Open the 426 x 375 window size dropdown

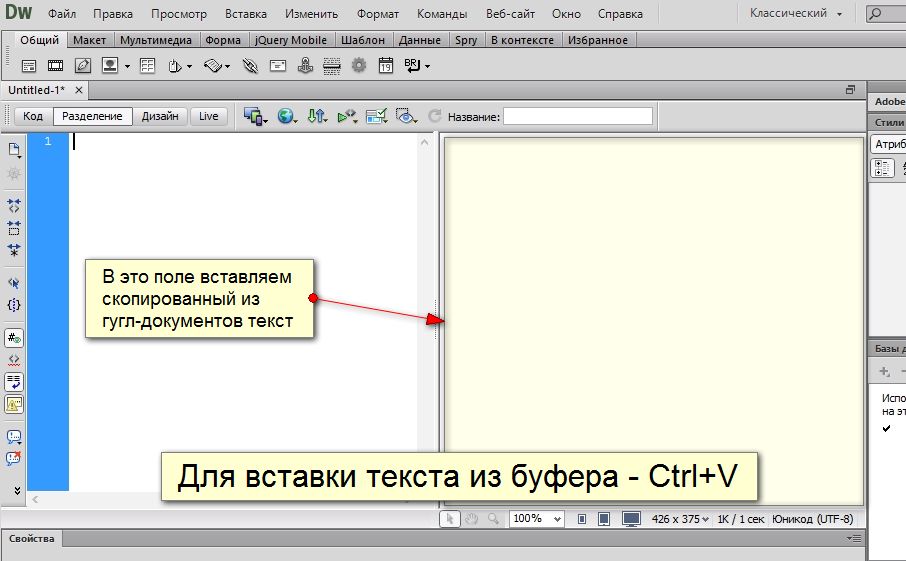tap(681, 519)
